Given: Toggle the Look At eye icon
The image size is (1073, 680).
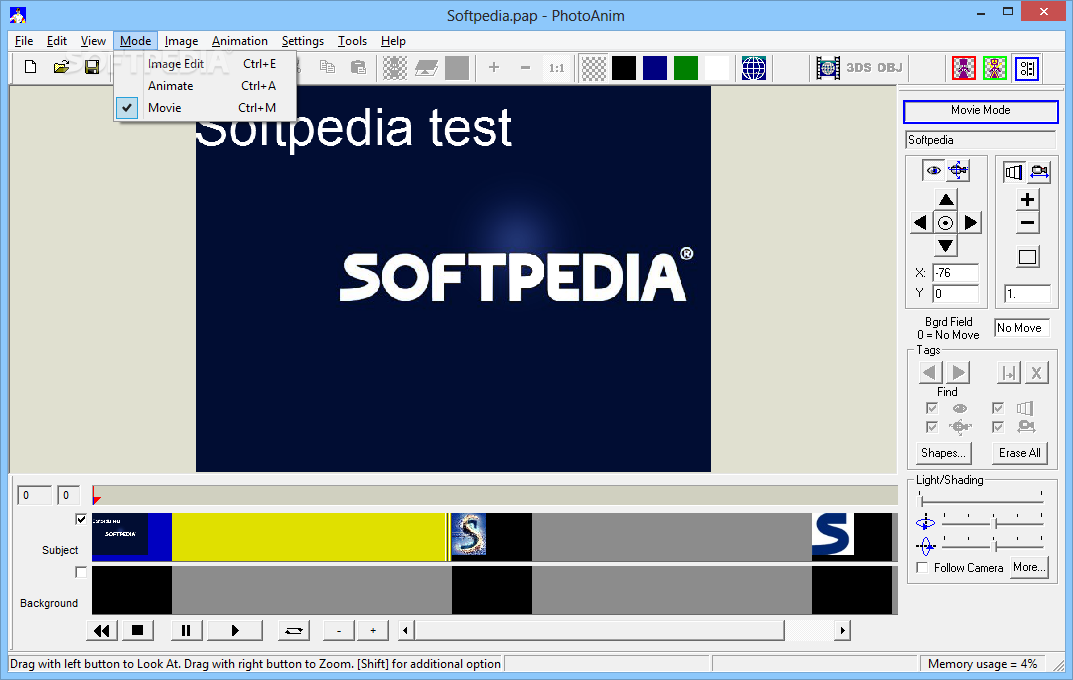Looking at the screenshot, I should [933, 170].
